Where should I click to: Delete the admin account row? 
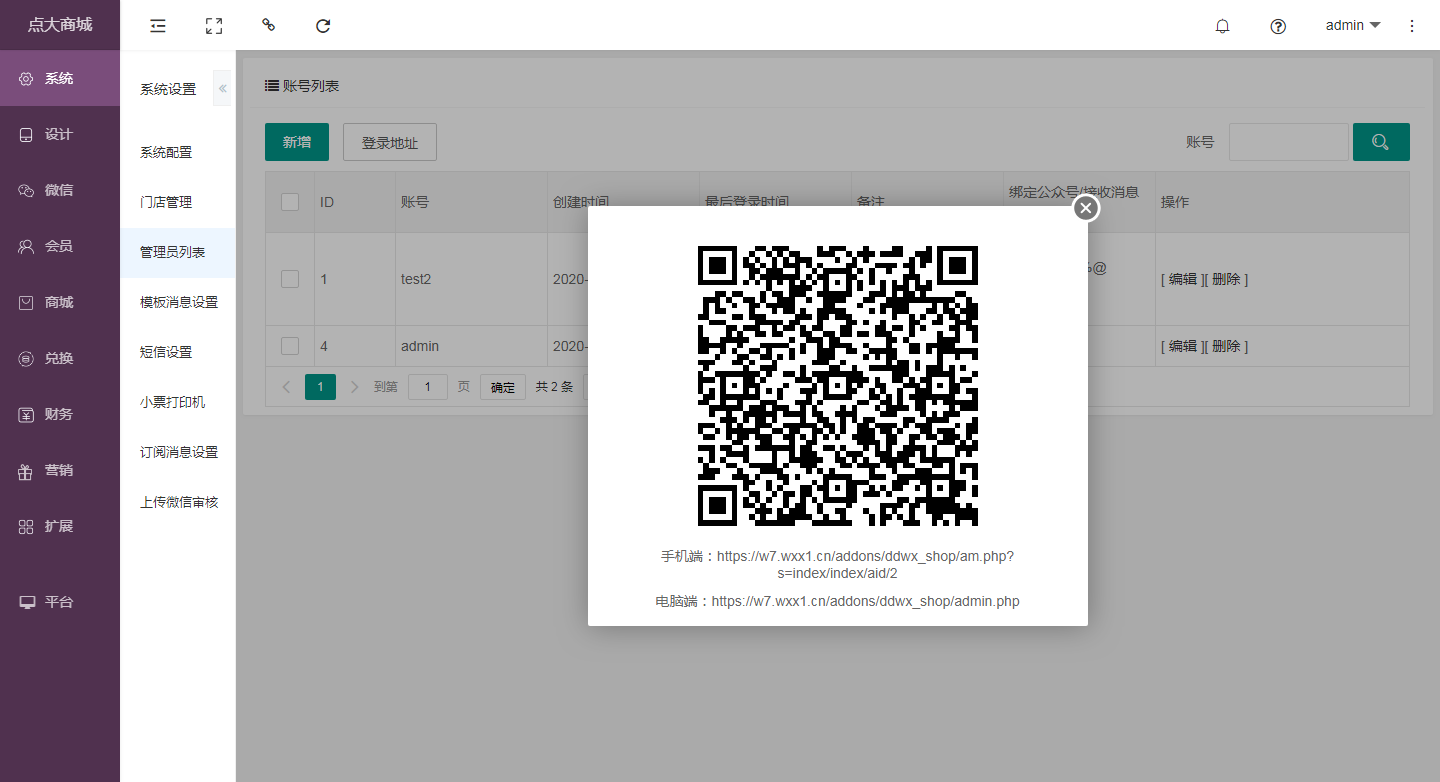point(1226,346)
